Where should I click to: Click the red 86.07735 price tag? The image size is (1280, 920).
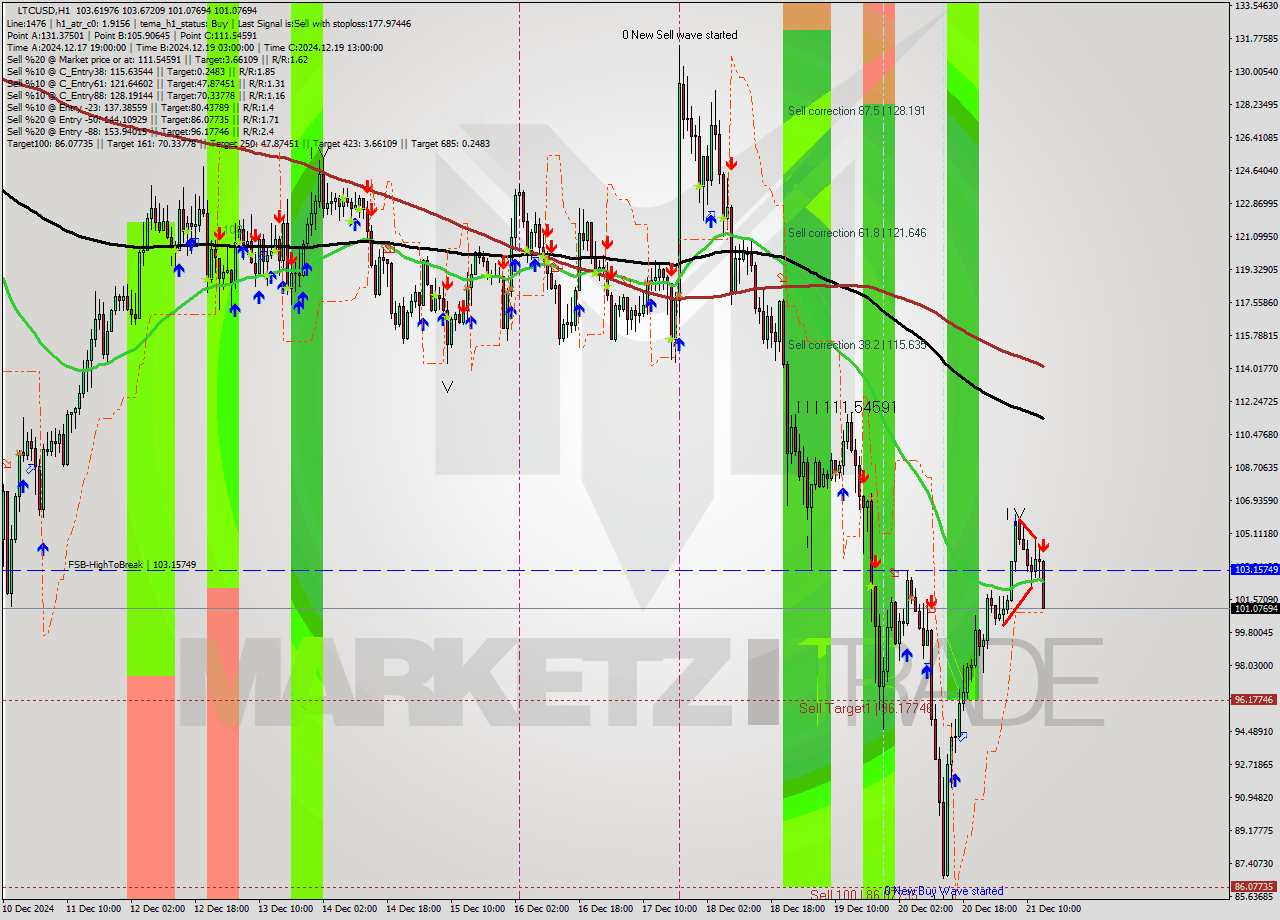tap(1255, 886)
